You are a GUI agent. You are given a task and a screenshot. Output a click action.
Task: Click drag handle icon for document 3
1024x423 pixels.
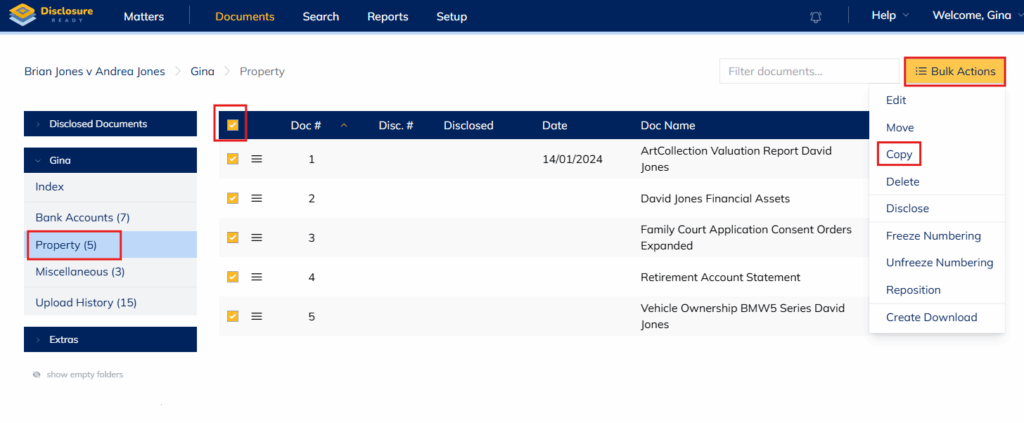(x=257, y=238)
